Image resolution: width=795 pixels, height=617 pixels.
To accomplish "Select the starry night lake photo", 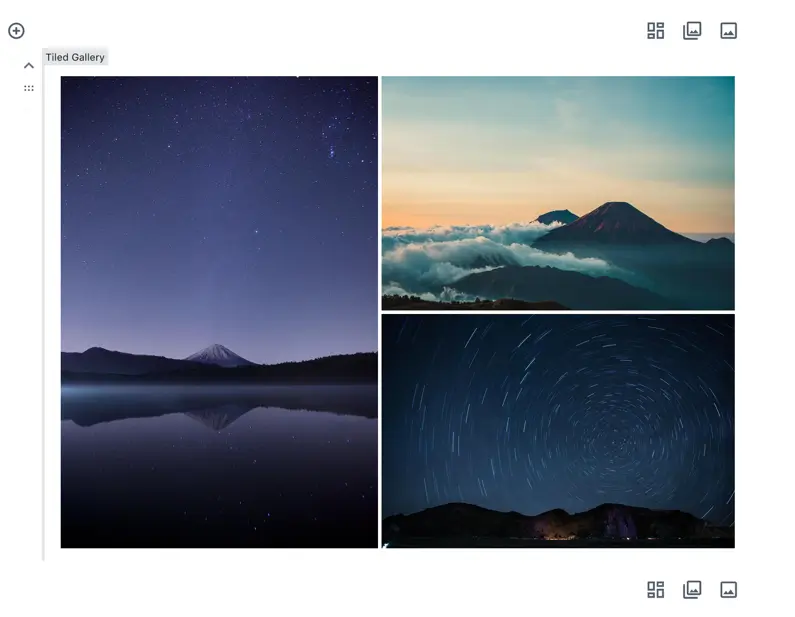I will pyautogui.click(x=219, y=312).
